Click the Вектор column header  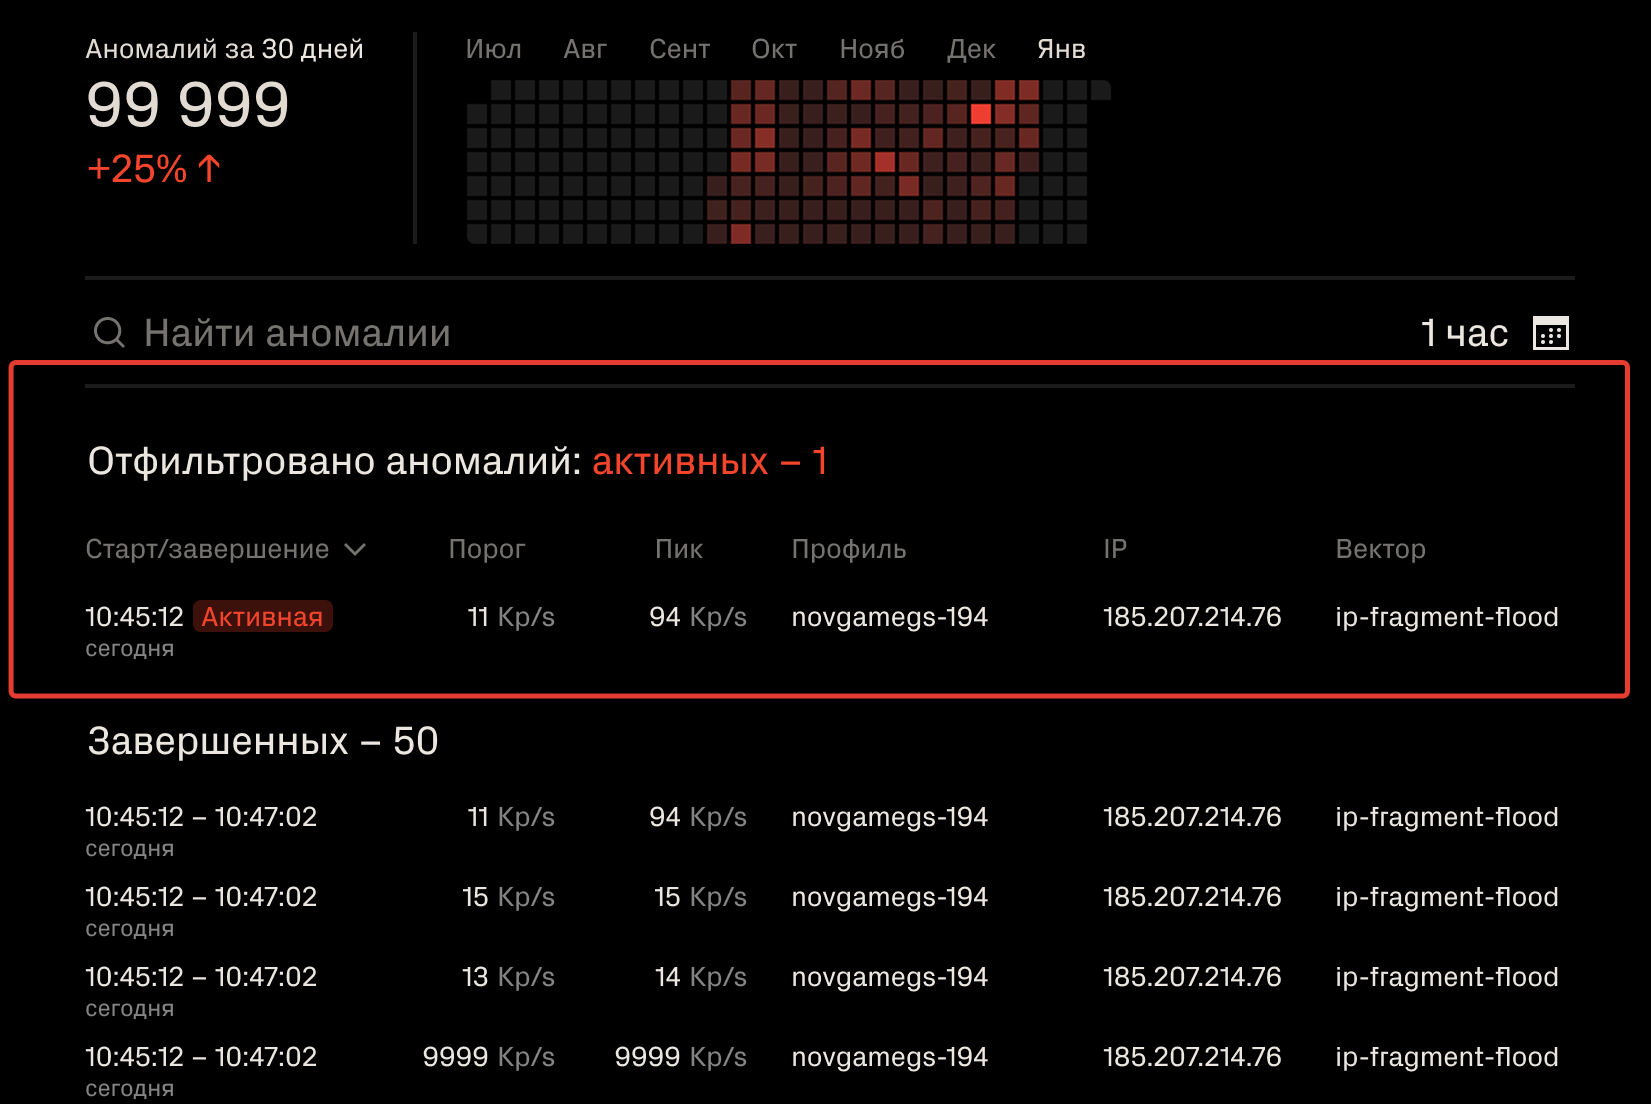coord(1380,549)
